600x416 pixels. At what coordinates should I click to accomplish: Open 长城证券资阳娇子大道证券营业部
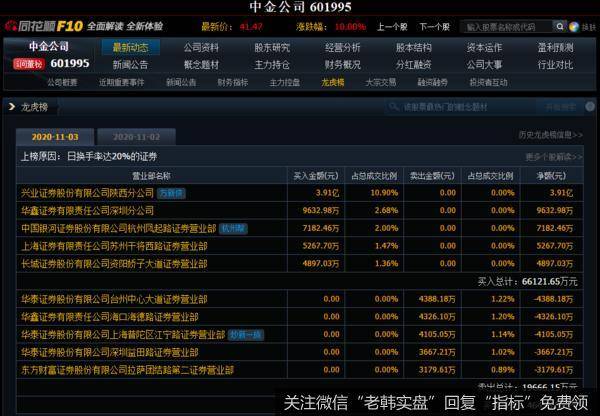point(114,264)
